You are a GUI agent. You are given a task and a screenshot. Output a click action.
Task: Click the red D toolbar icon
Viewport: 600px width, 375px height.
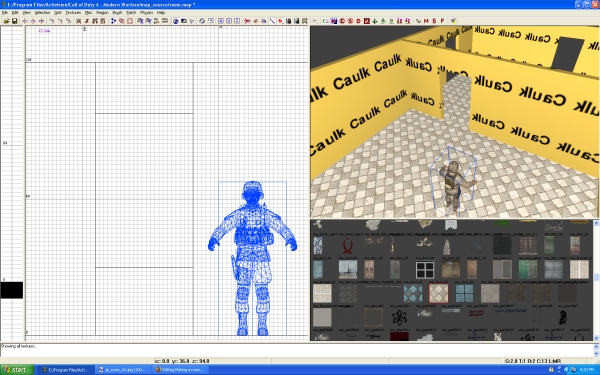click(x=359, y=21)
